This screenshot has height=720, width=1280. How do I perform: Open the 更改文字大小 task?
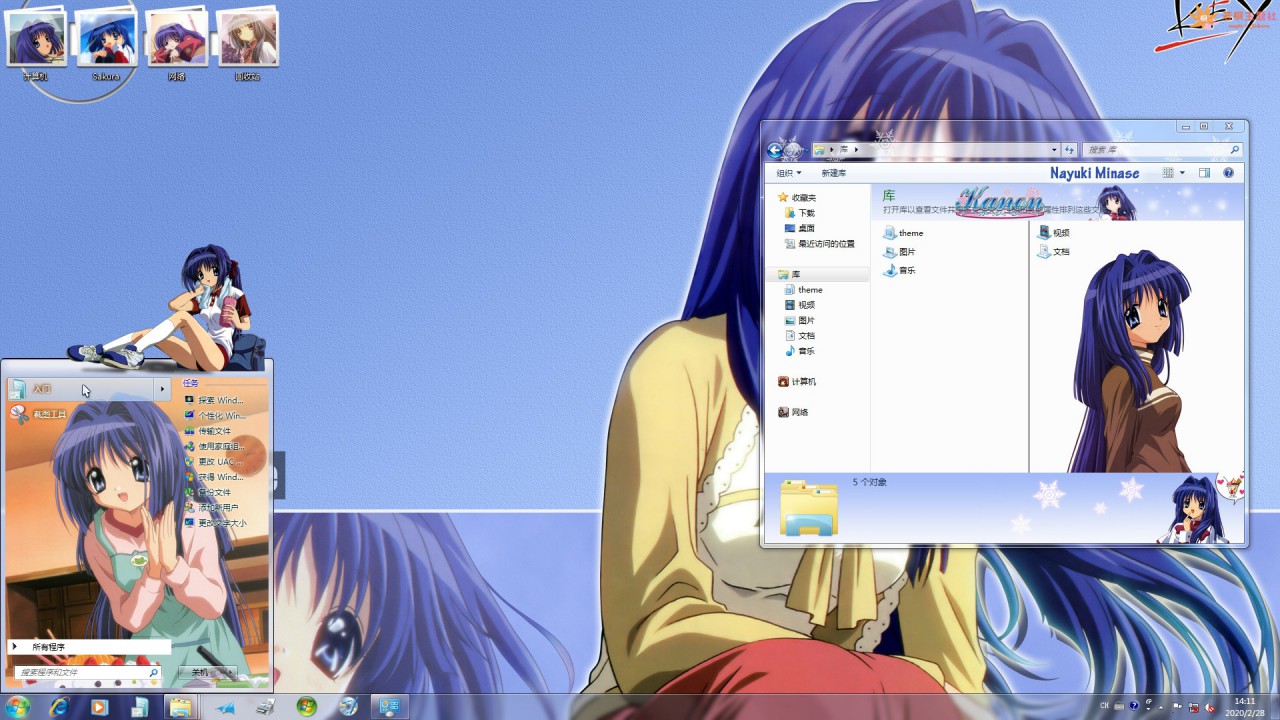pyautogui.click(x=215, y=523)
